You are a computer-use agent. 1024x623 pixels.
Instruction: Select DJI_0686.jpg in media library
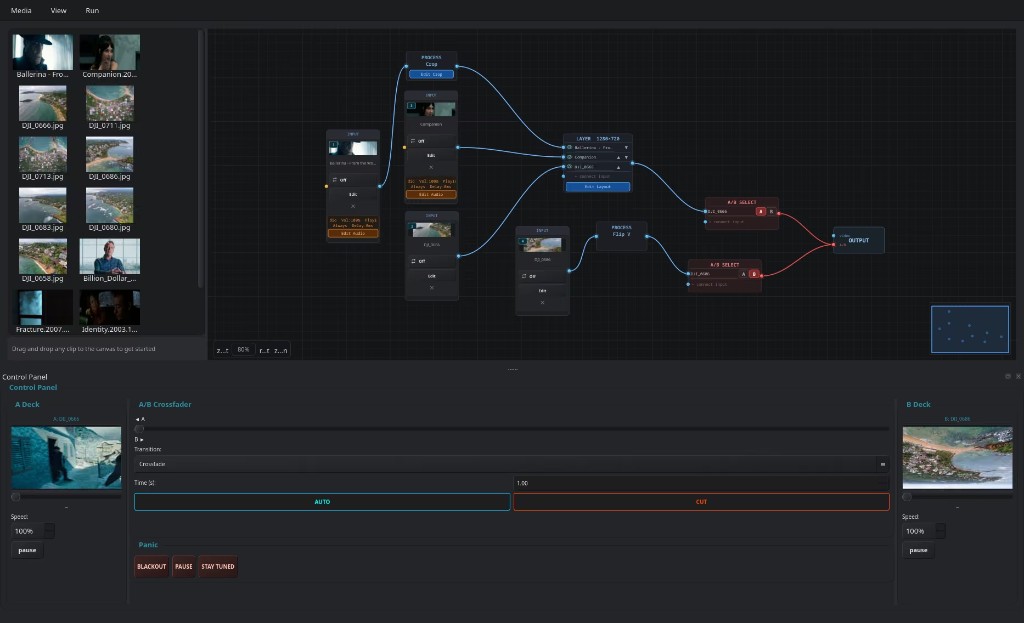click(x=110, y=154)
